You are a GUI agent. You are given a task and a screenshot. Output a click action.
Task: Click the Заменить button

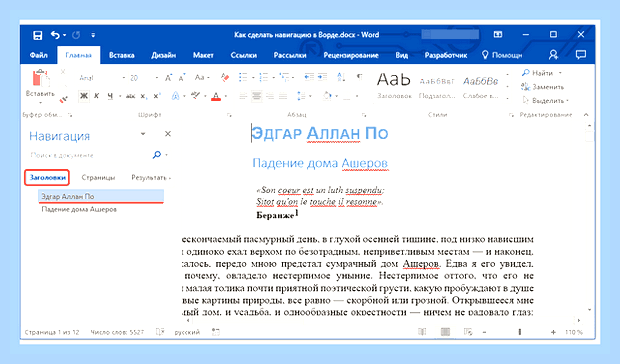tap(542, 87)
